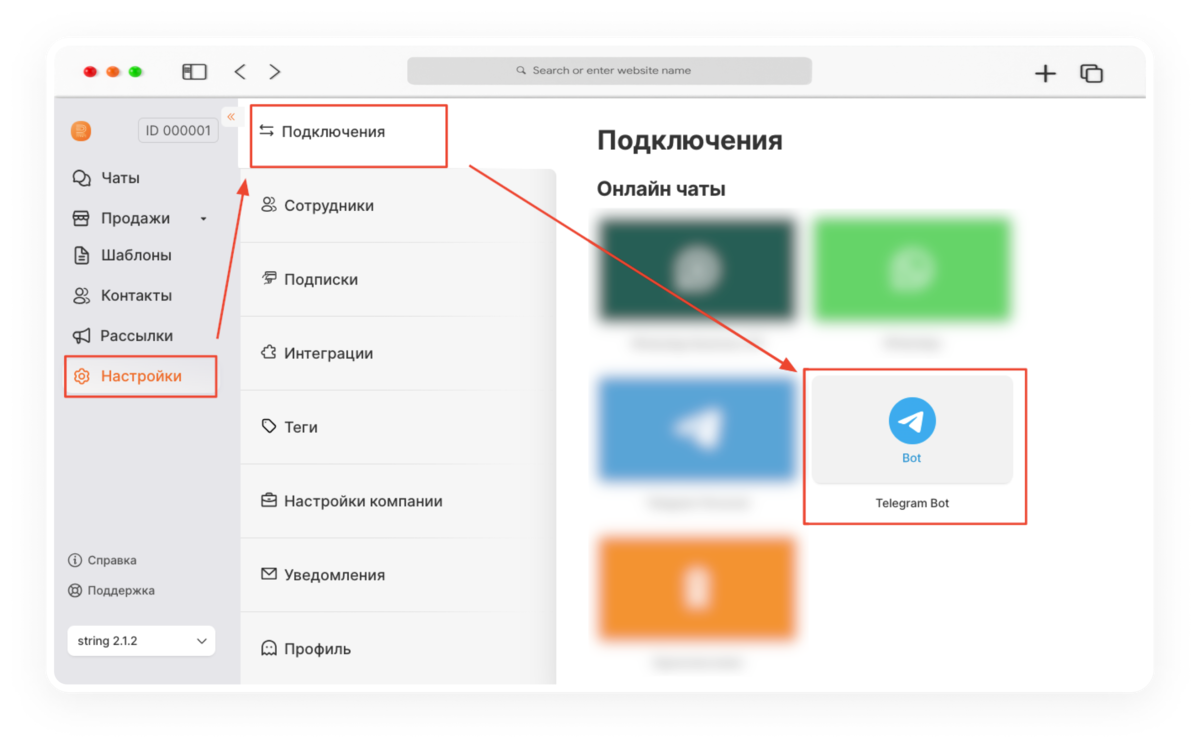Open the Поддержка support link
The width and height of the screenshot is (1200, 747).
point(121,590)
